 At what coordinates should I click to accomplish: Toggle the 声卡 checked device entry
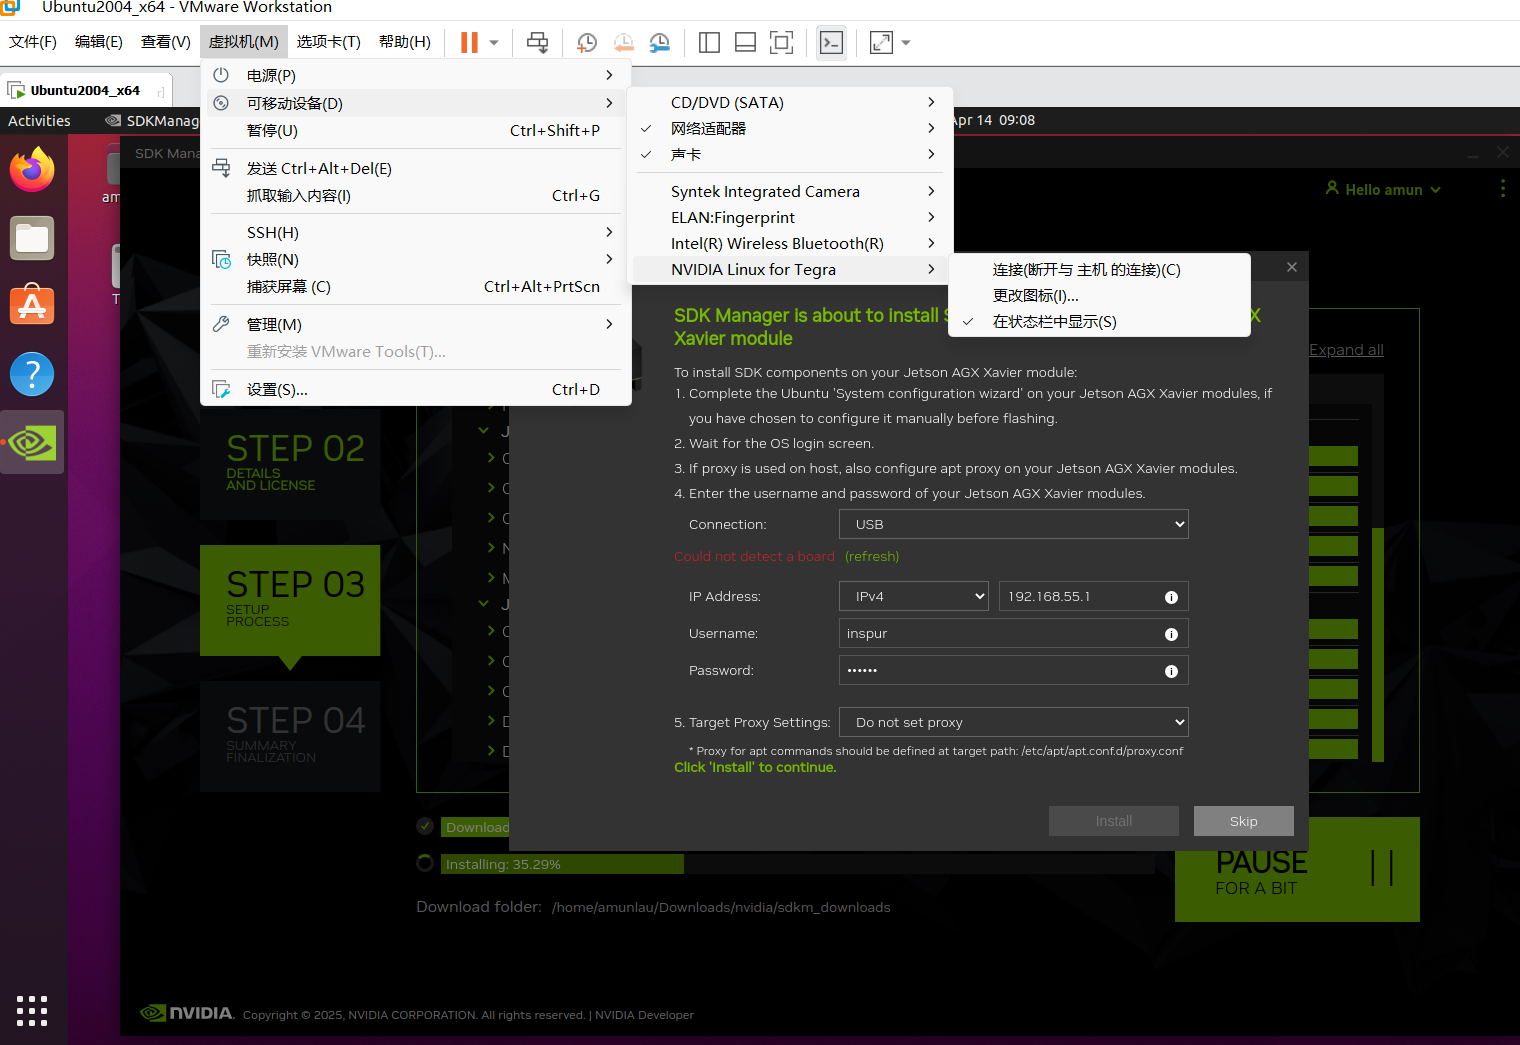pos(790,155)
